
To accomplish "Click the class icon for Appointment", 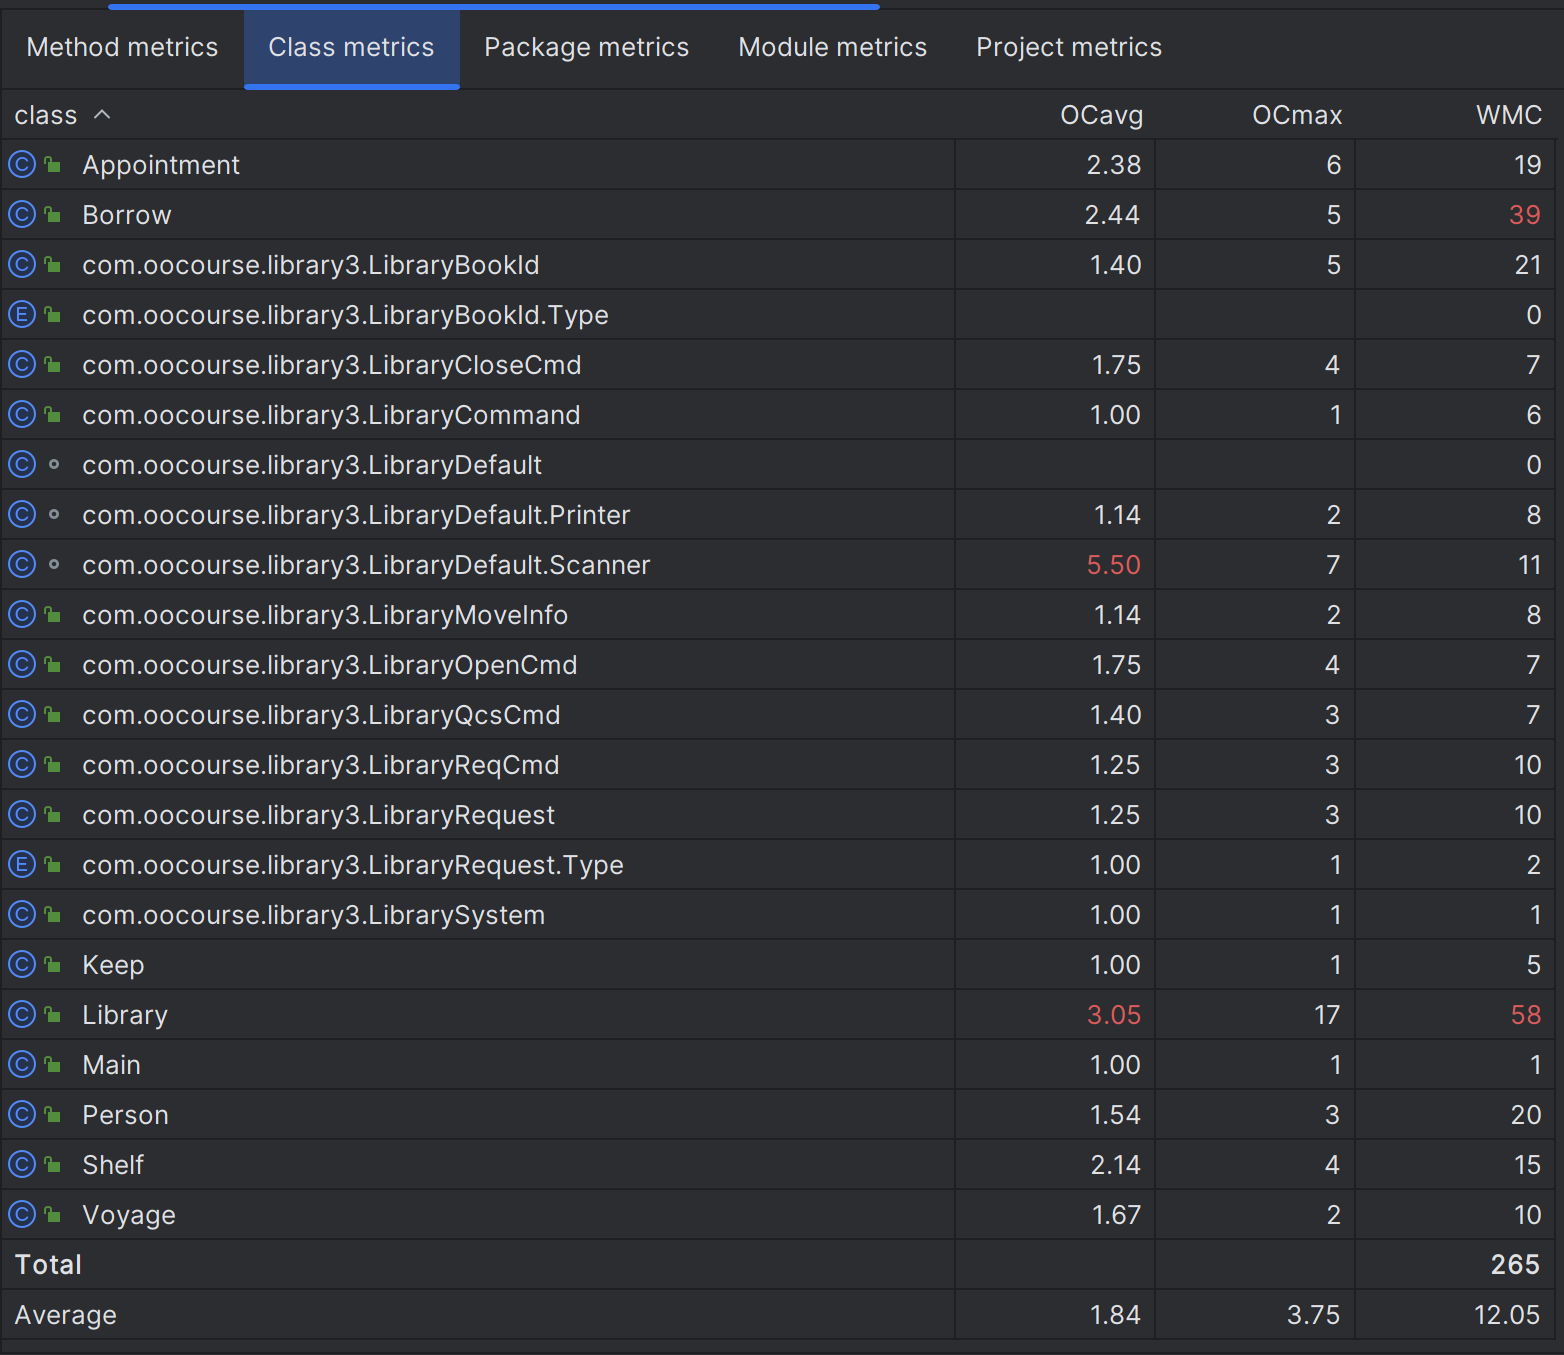I will pos(22,164).
